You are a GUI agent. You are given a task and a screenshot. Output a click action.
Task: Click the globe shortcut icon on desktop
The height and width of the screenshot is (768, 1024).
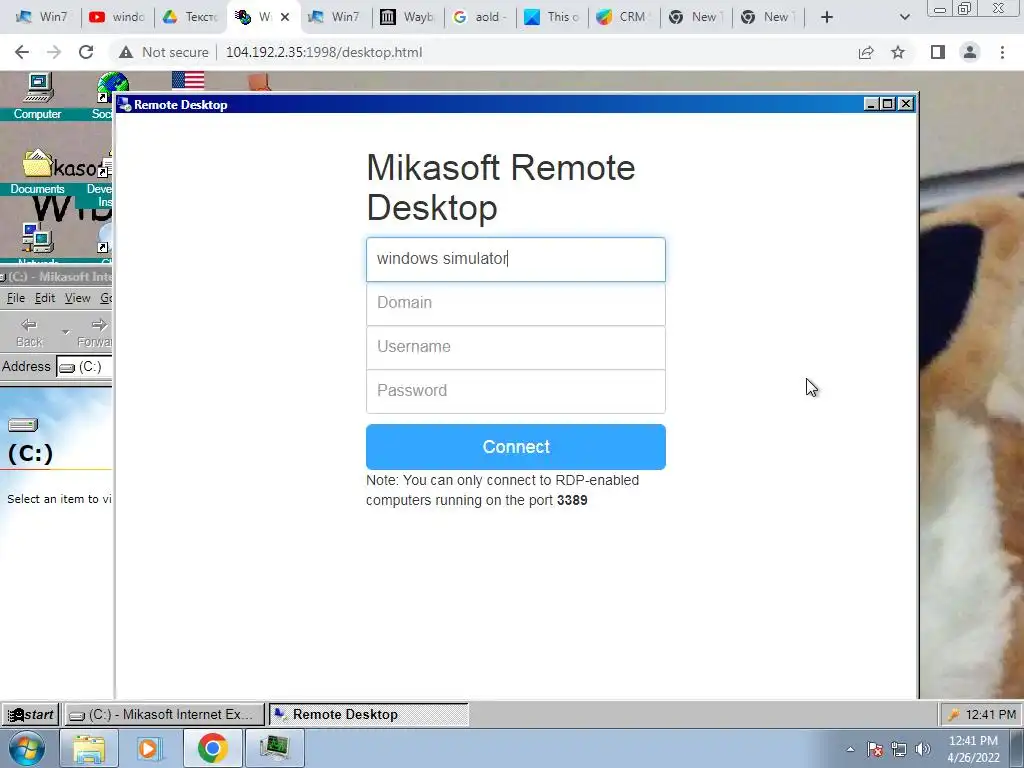(x=112, y=88)
